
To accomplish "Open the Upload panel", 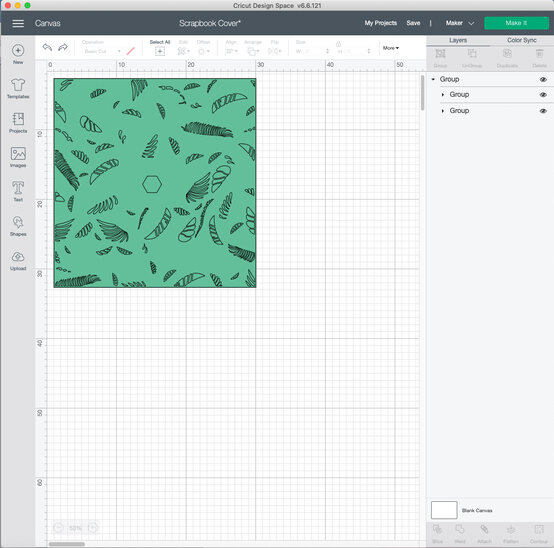I will click(18, 260).
